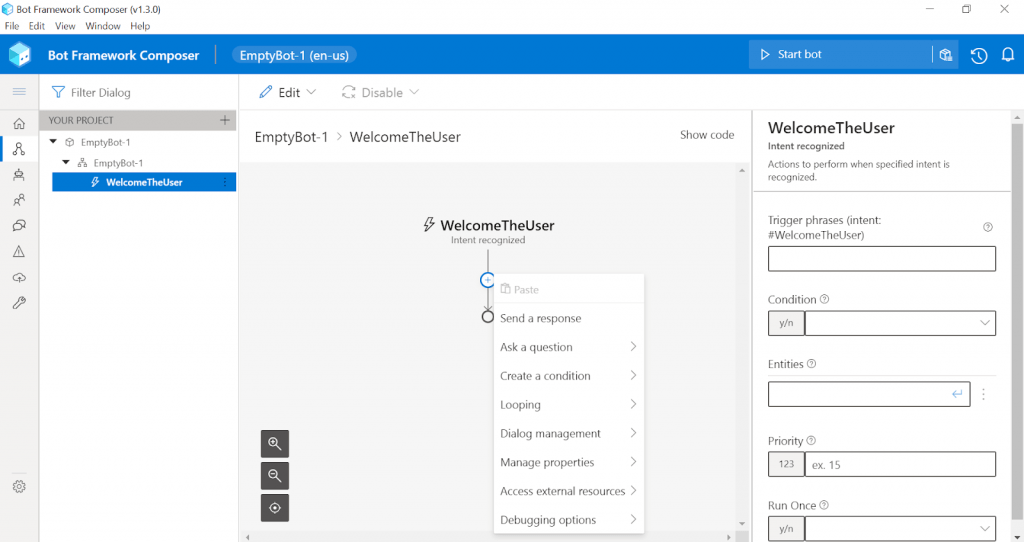Toggle the Run Once y/n type selector
The image size is (1024, 542).
pyautogui.click(x=785, y=528)
